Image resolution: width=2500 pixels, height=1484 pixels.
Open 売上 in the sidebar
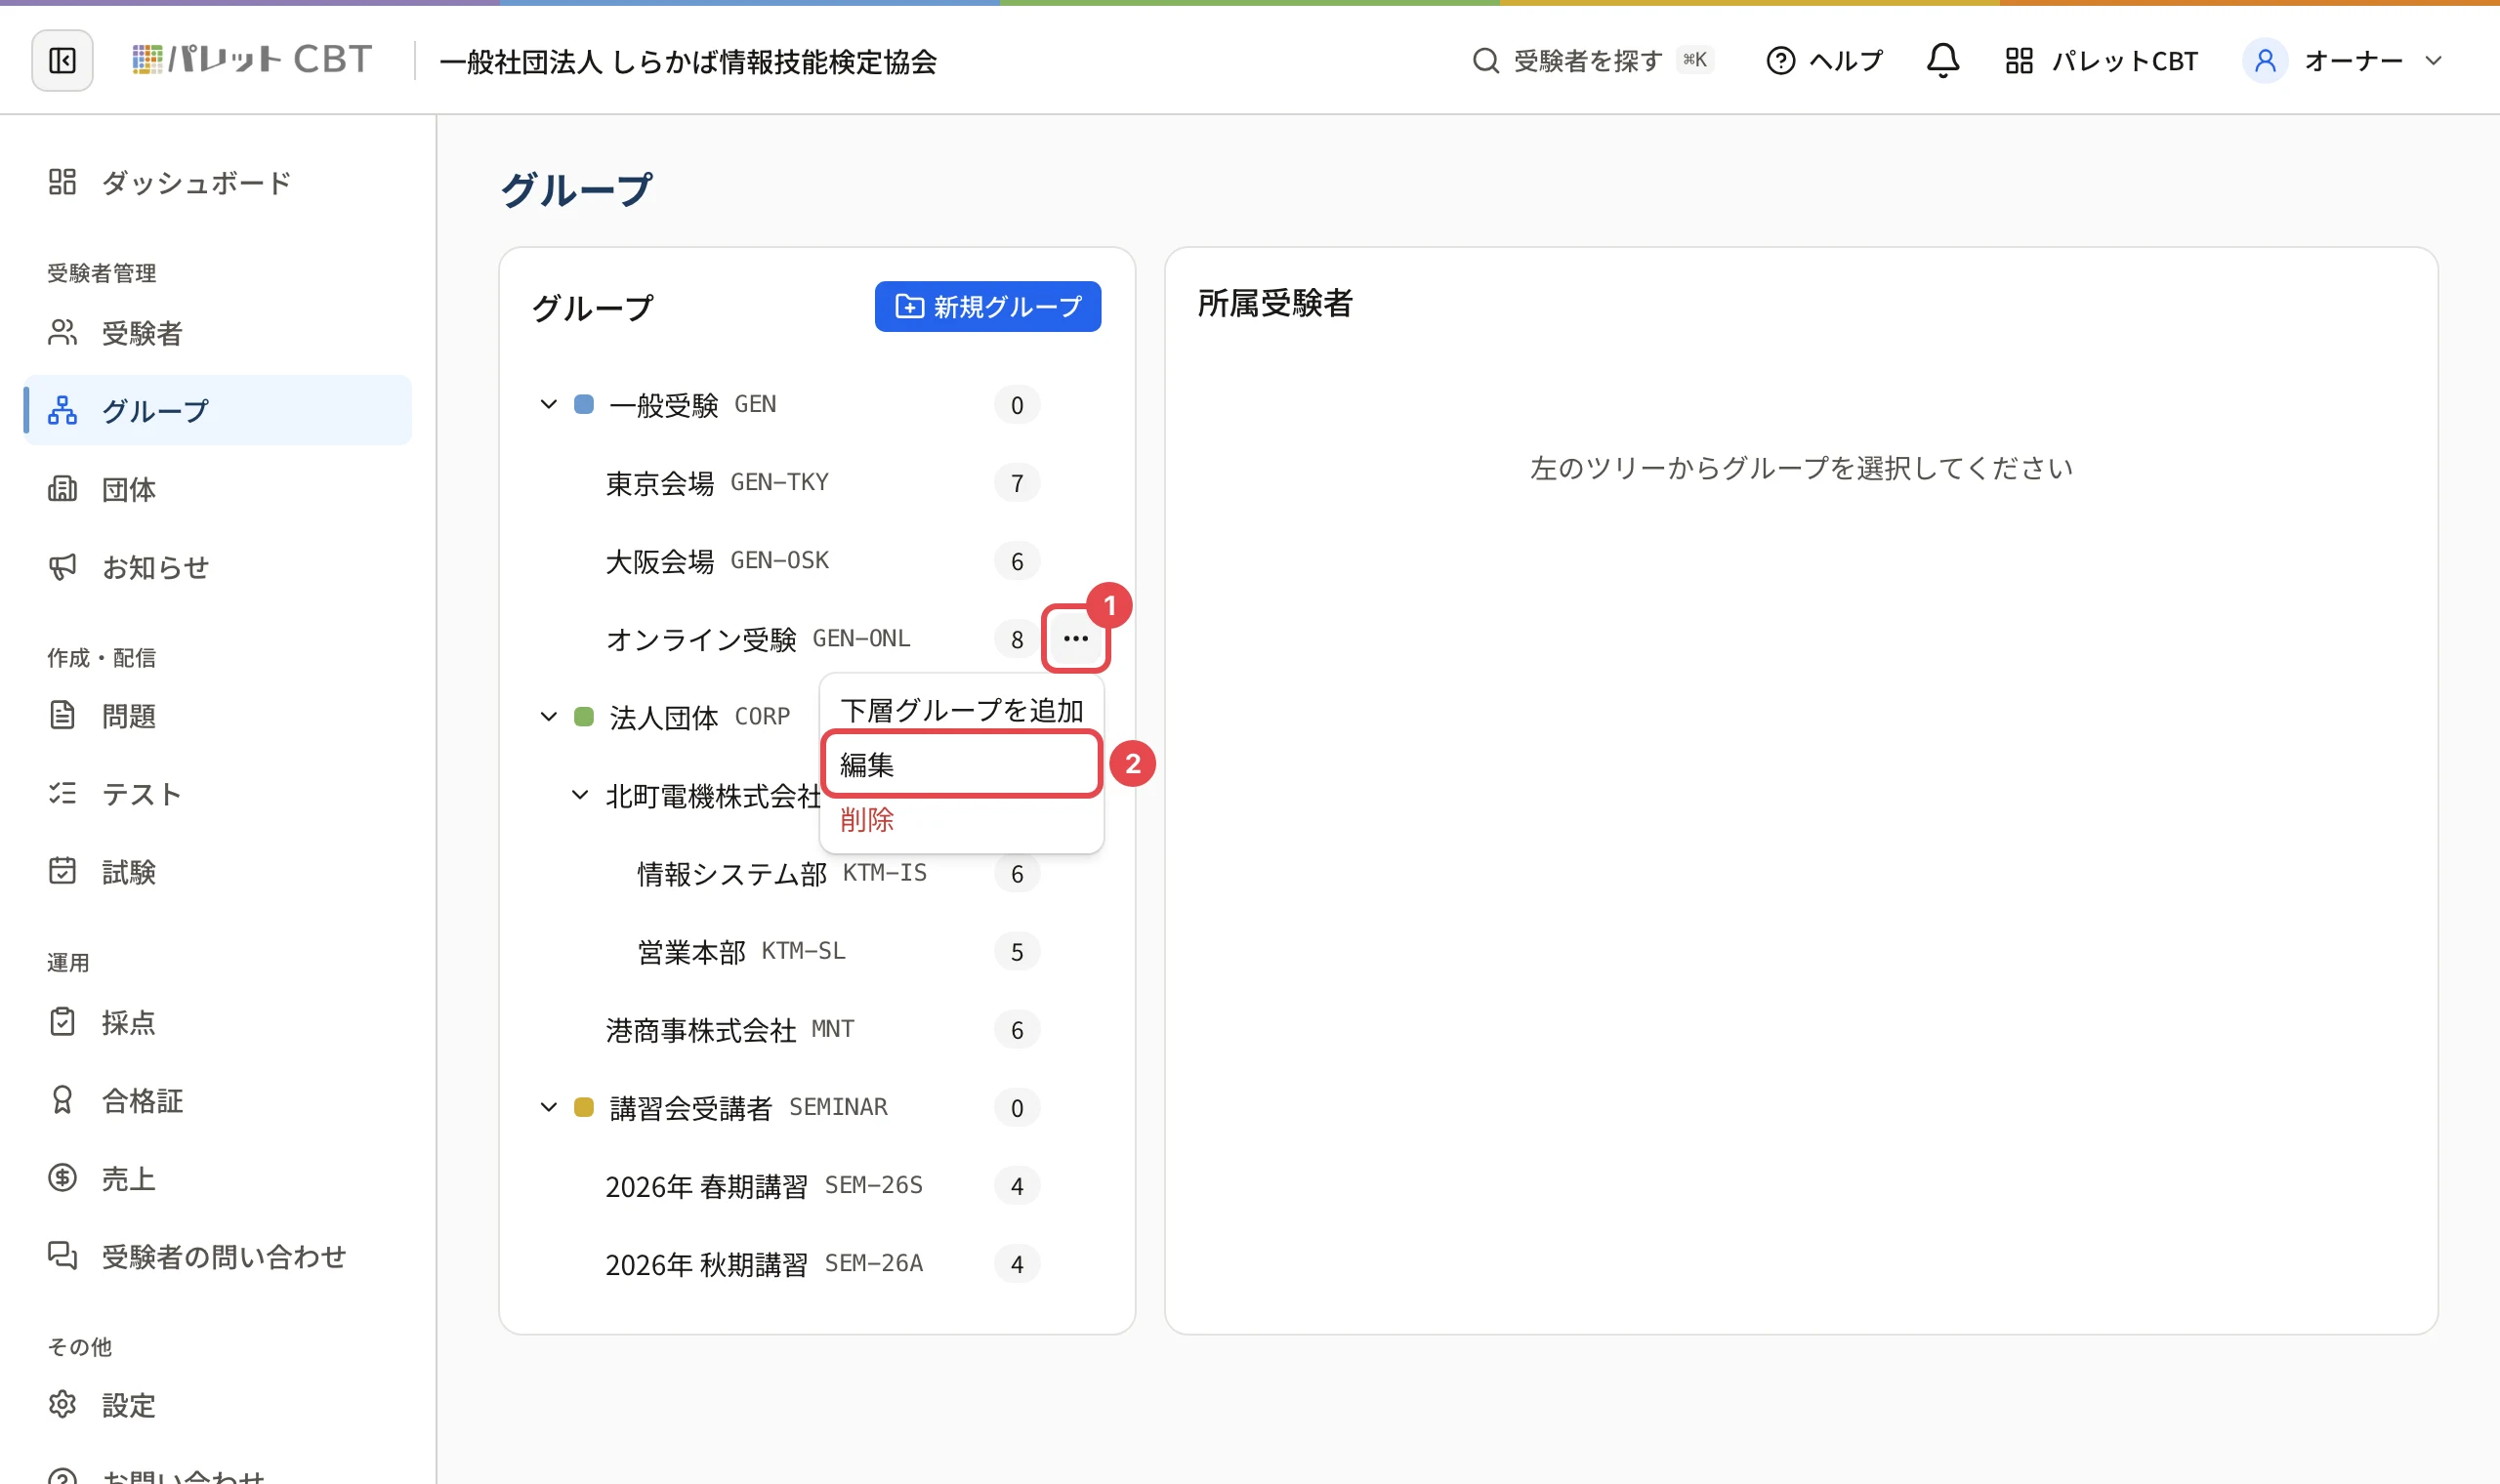tap(218, 1179)
